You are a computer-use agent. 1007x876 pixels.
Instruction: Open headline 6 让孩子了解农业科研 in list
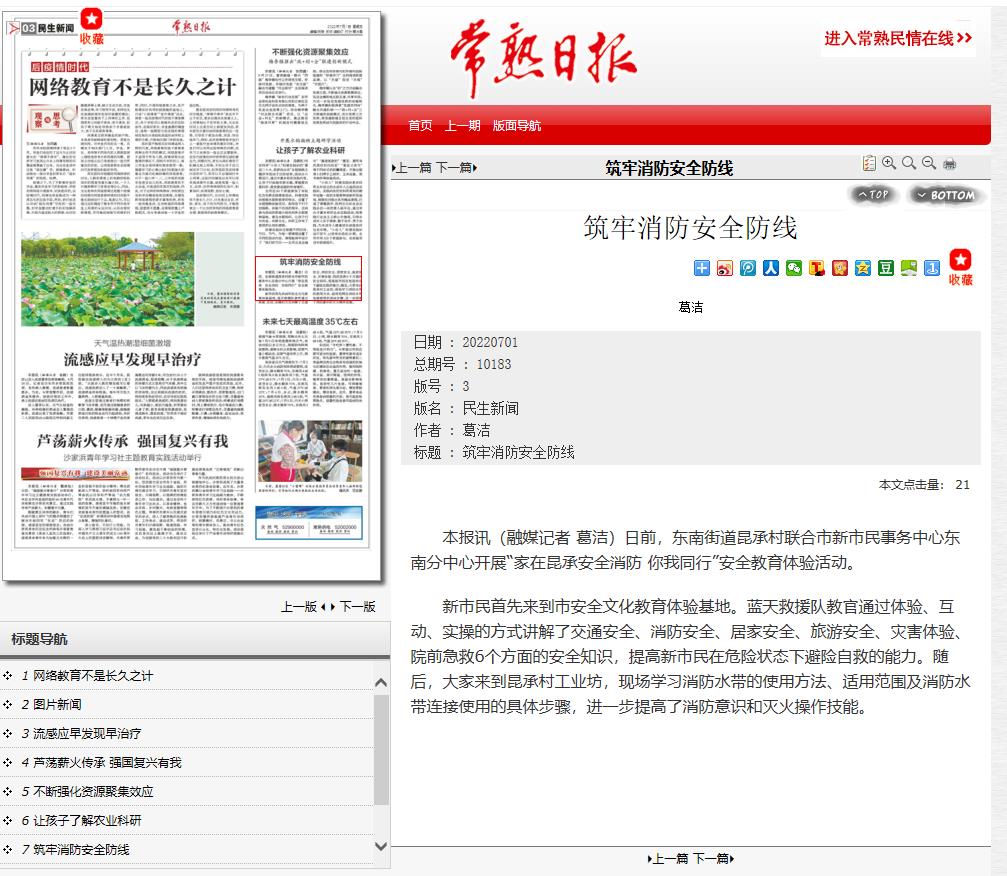(x=87, y=820)
